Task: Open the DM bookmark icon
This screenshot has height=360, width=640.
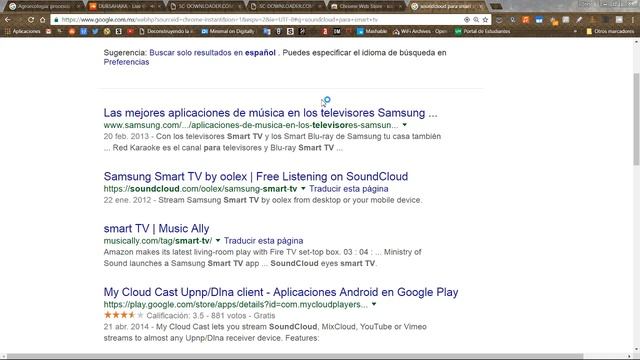Action: (x=337, y=31)
